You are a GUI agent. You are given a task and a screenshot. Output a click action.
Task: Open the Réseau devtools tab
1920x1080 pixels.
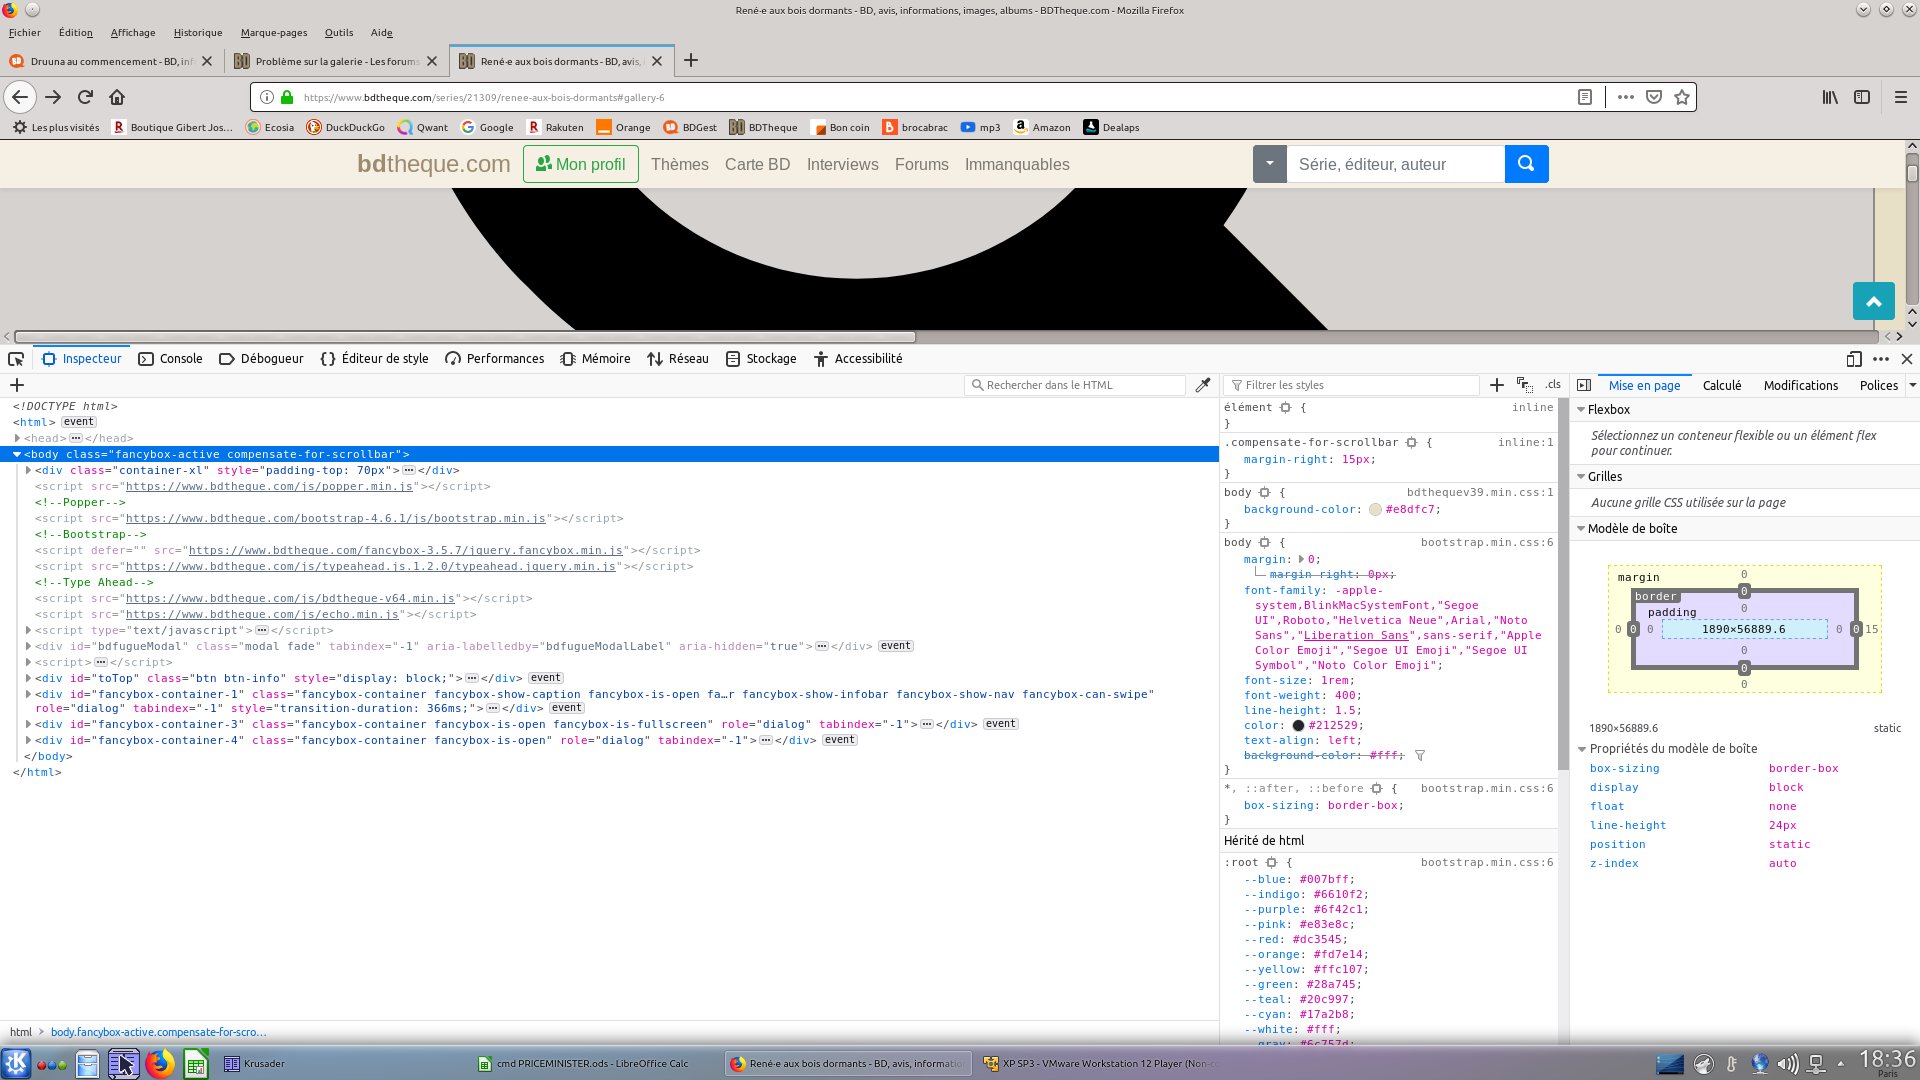coord(678,359)
